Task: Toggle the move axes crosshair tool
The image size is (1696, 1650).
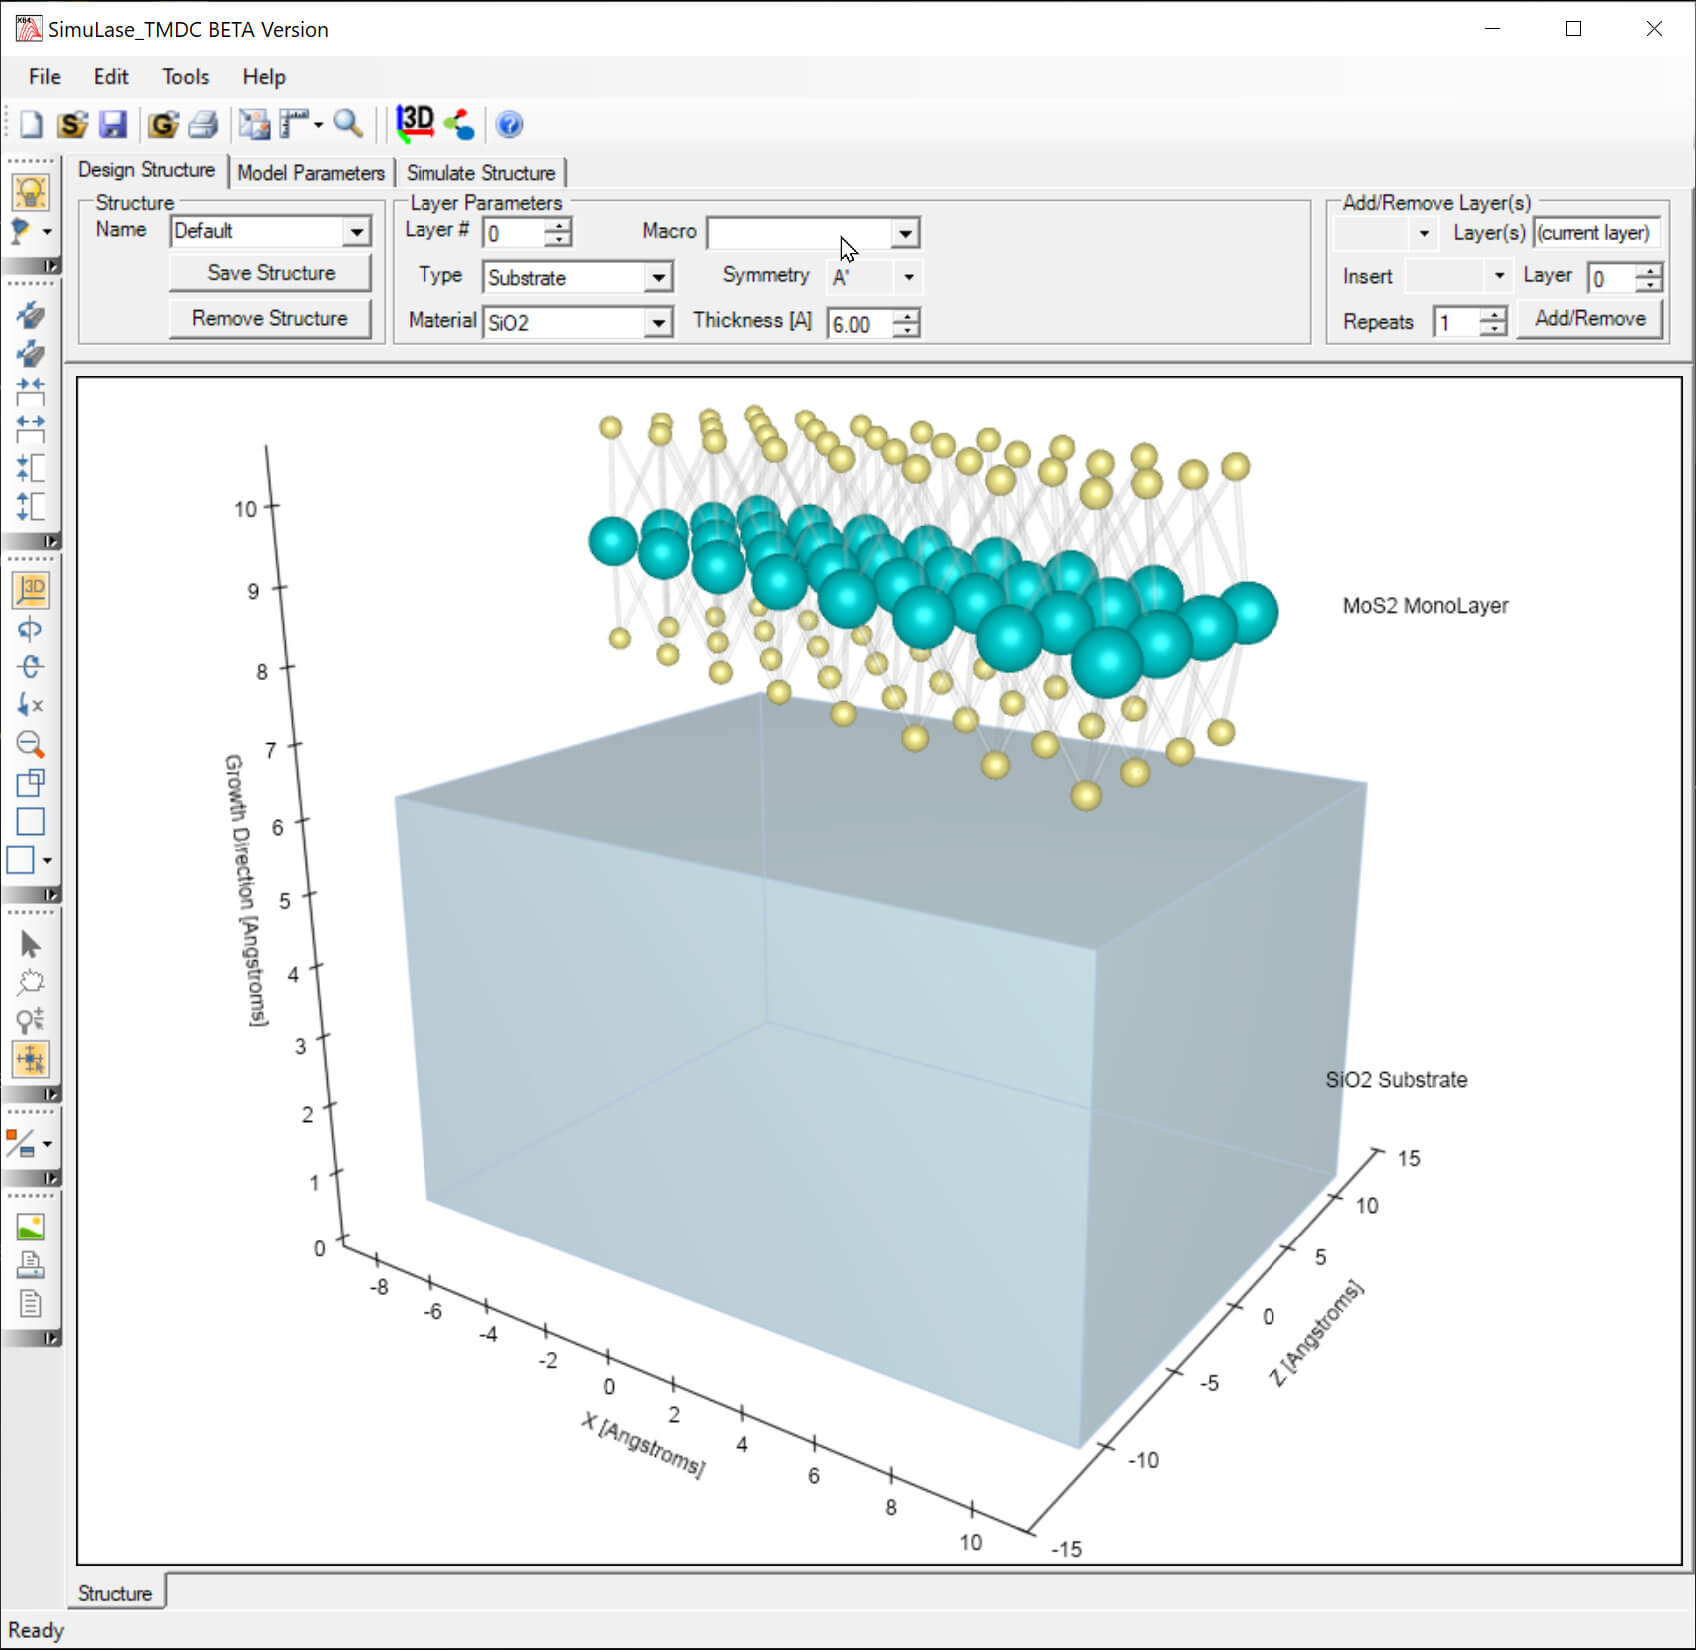Action: 31,1059
